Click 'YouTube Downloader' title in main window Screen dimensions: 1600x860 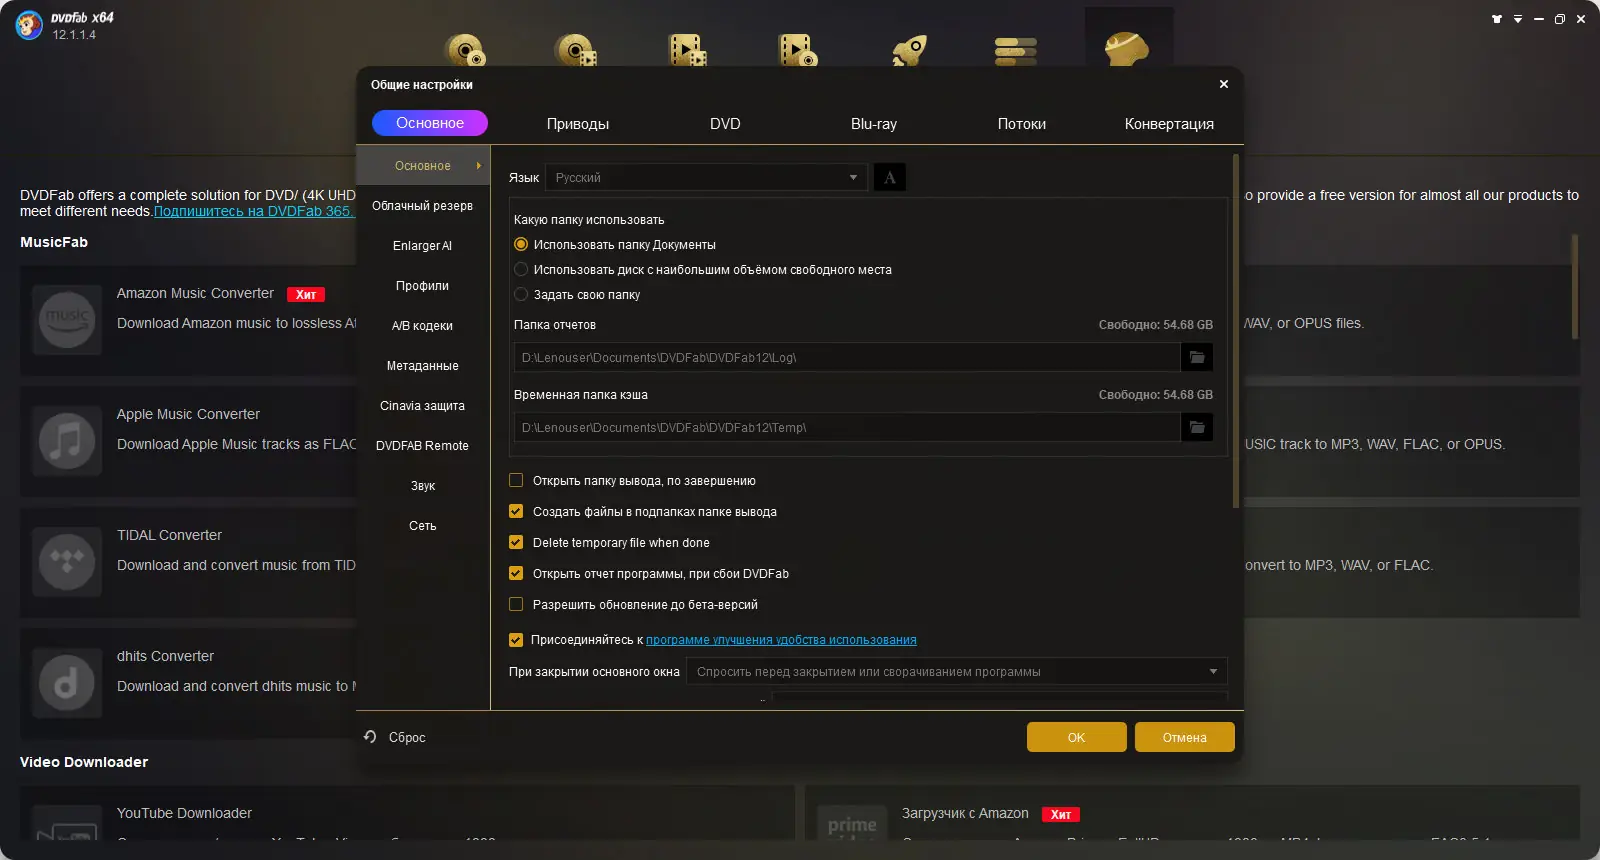coord(184,813)
